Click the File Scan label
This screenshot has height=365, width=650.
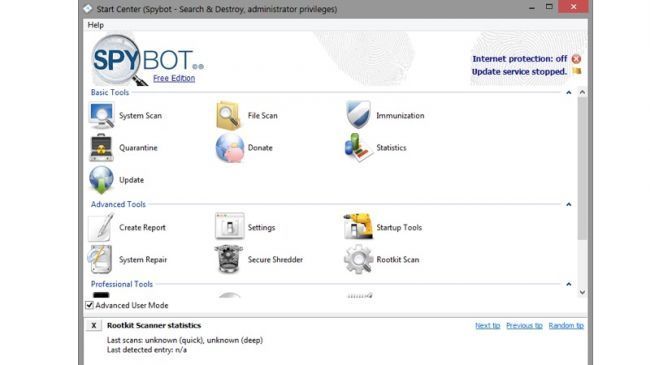(262, 116)
